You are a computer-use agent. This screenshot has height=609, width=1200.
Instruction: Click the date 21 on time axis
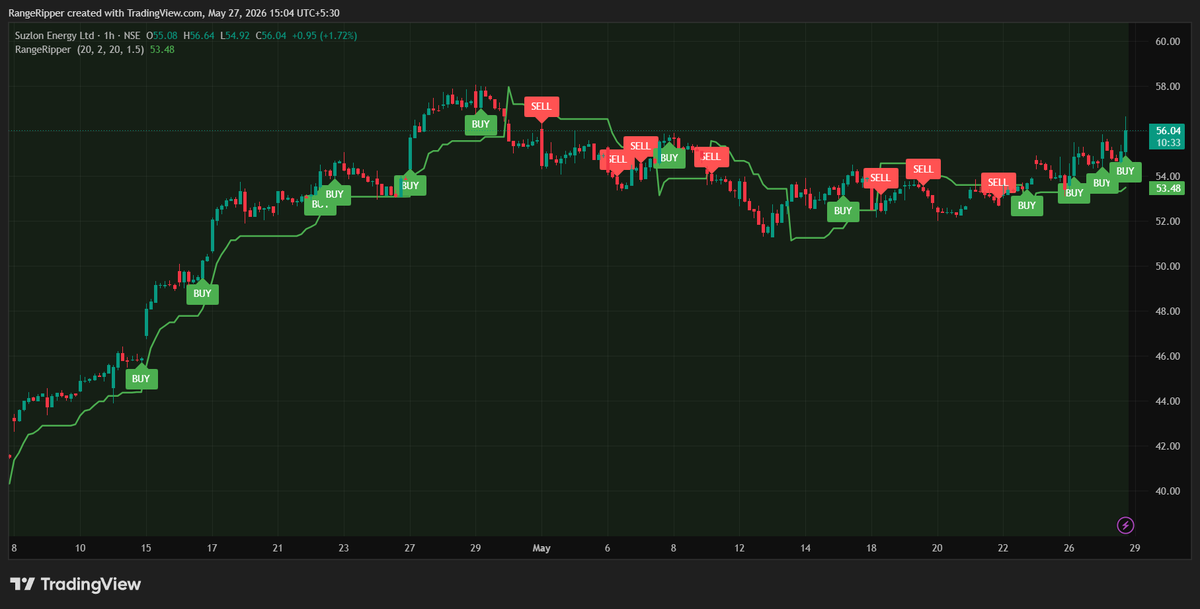pyautogui.click(x=278, y=548)
